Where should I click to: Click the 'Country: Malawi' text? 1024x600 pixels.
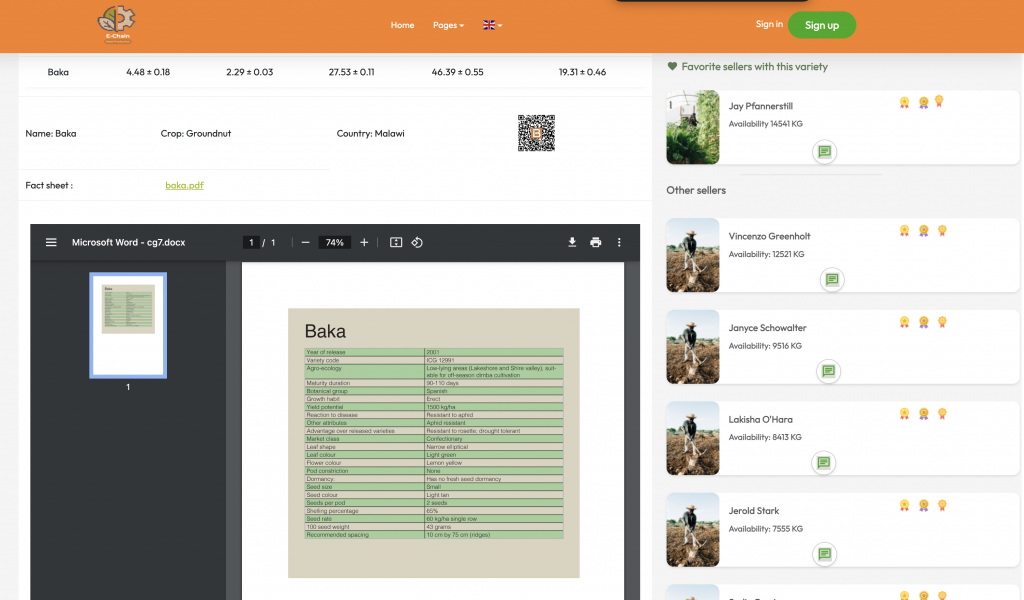point(370,133)
